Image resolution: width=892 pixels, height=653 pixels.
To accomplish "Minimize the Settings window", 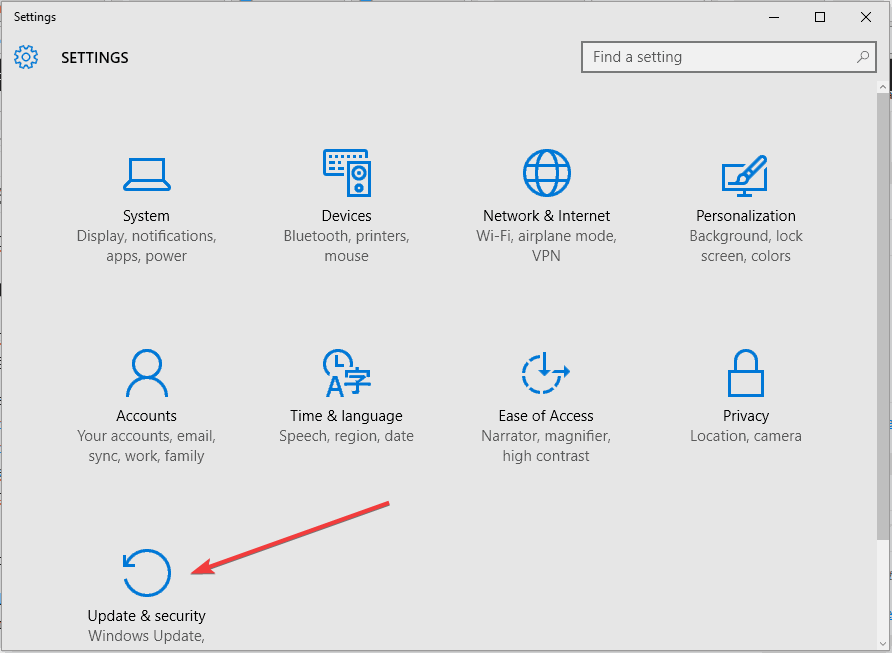I will pos(774,17).
